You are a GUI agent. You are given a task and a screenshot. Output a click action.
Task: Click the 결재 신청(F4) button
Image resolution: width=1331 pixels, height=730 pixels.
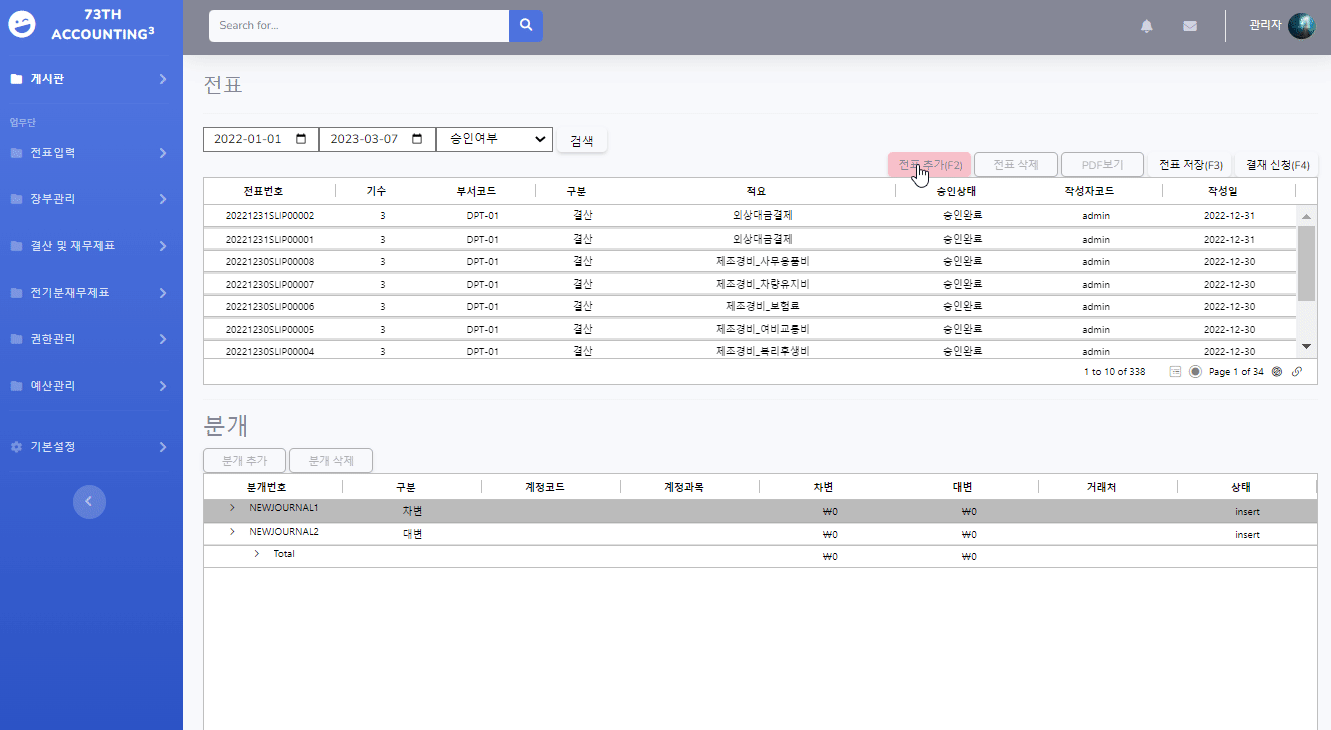[x=1278, y=165]
